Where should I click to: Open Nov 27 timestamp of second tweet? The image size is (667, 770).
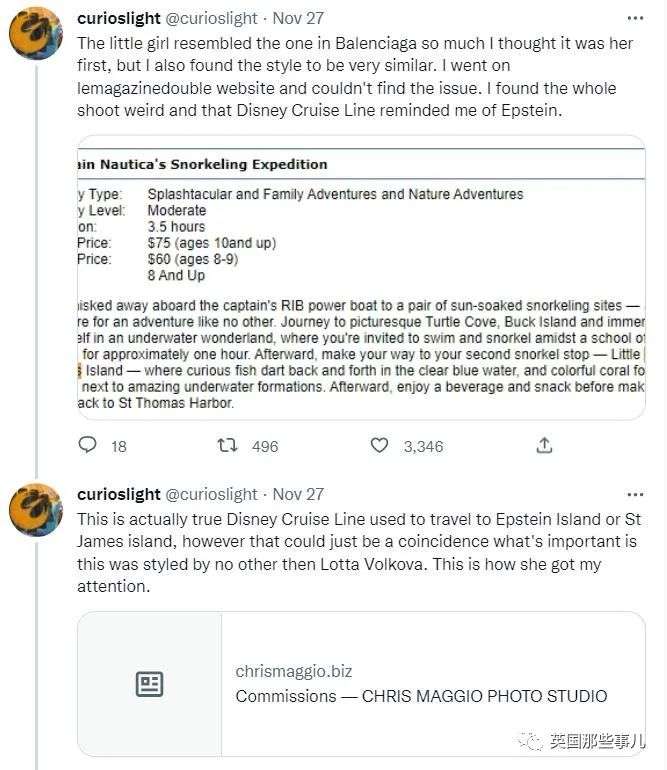point(298,494)
